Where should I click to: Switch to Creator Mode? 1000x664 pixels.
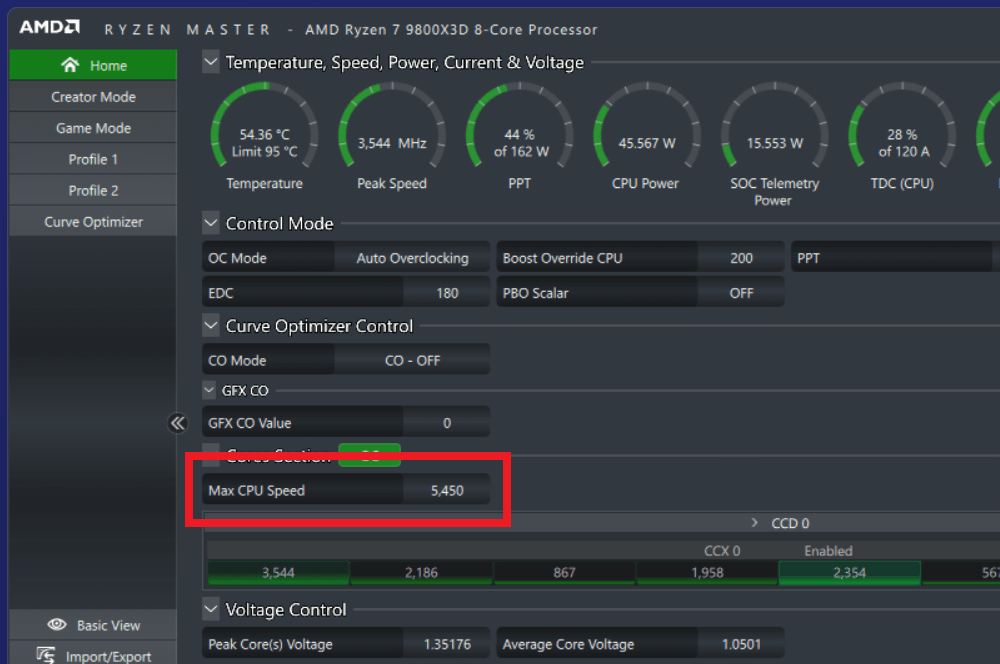click(x=93, y=97)
